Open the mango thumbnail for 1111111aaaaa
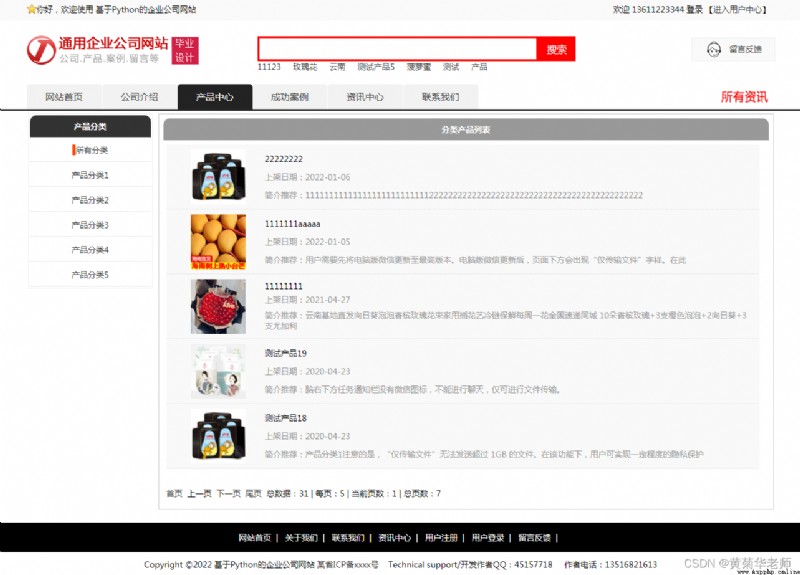Screen dimensions: 800x575 coord(218,242)
